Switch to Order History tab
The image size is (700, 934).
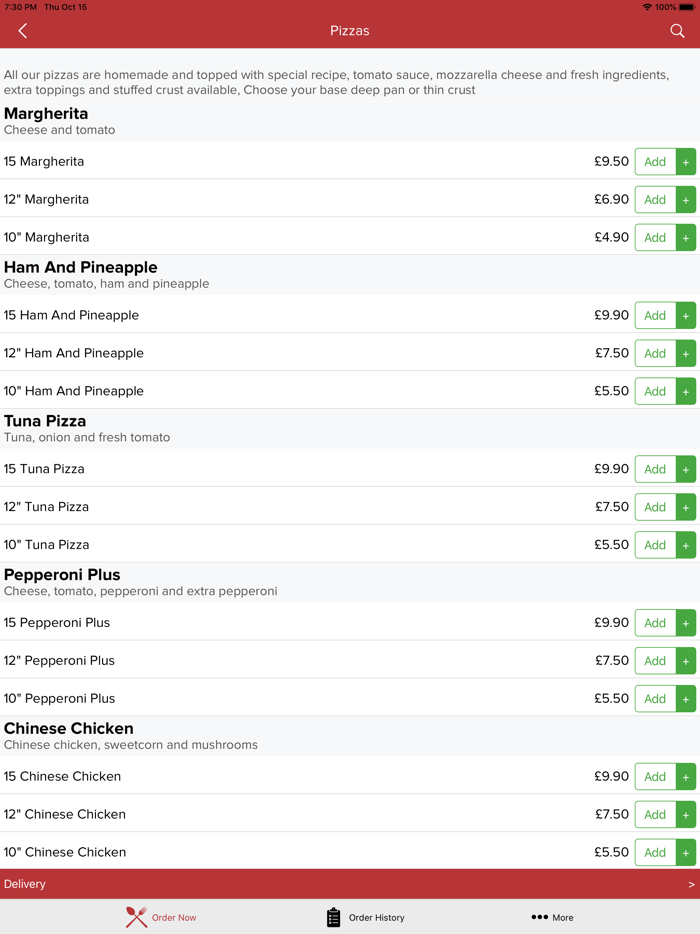376,917
